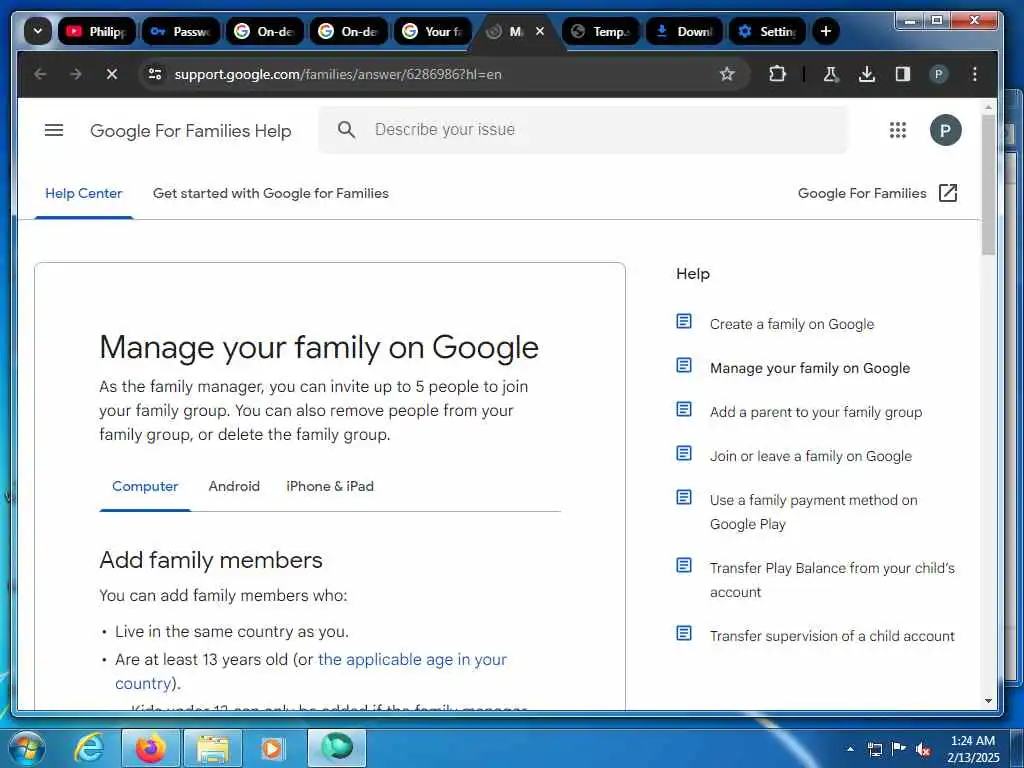Click the scrollbar down arrow

(988, 701)
